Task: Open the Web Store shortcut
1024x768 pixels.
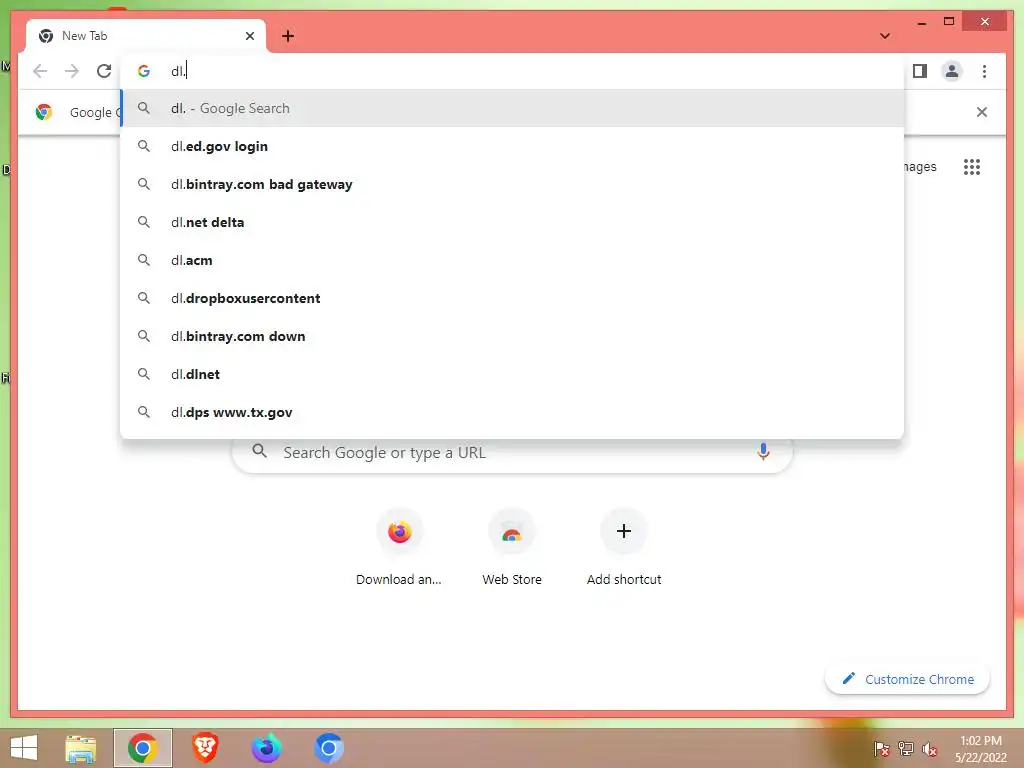Action: 512,547
